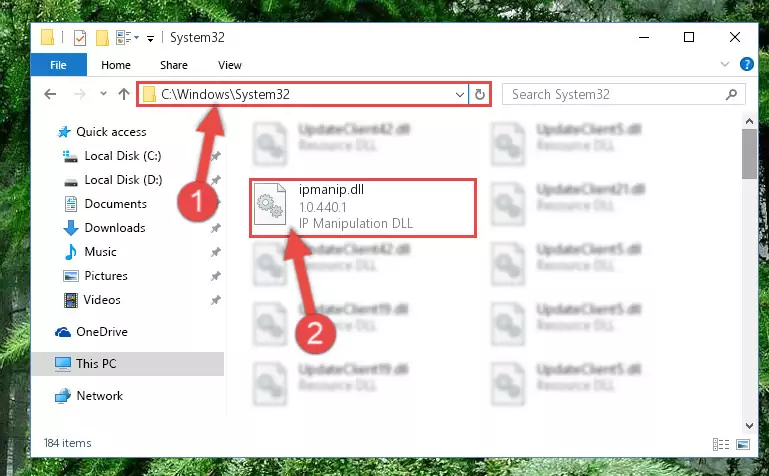Click the folder icon in address bar
The image size is (769, 476).
click(149, 94)
